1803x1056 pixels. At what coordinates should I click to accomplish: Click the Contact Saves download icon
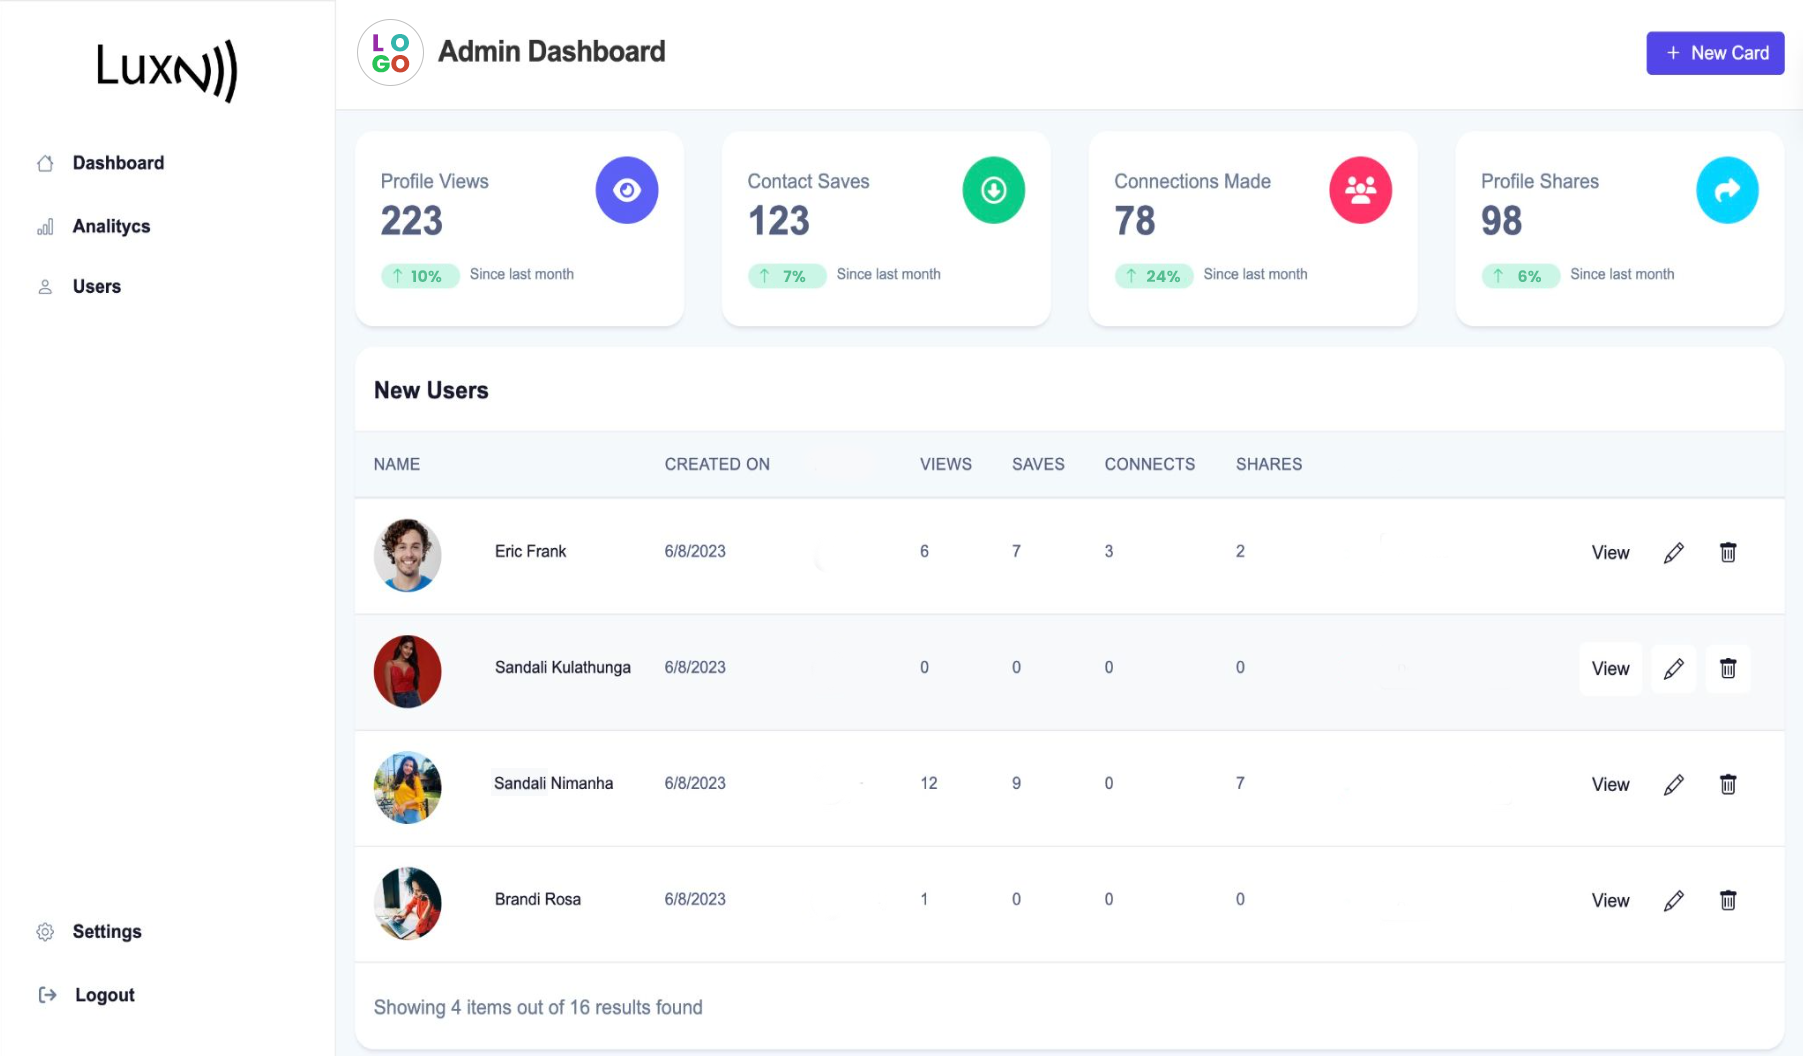pyautogui.click(x=993, y=190)
